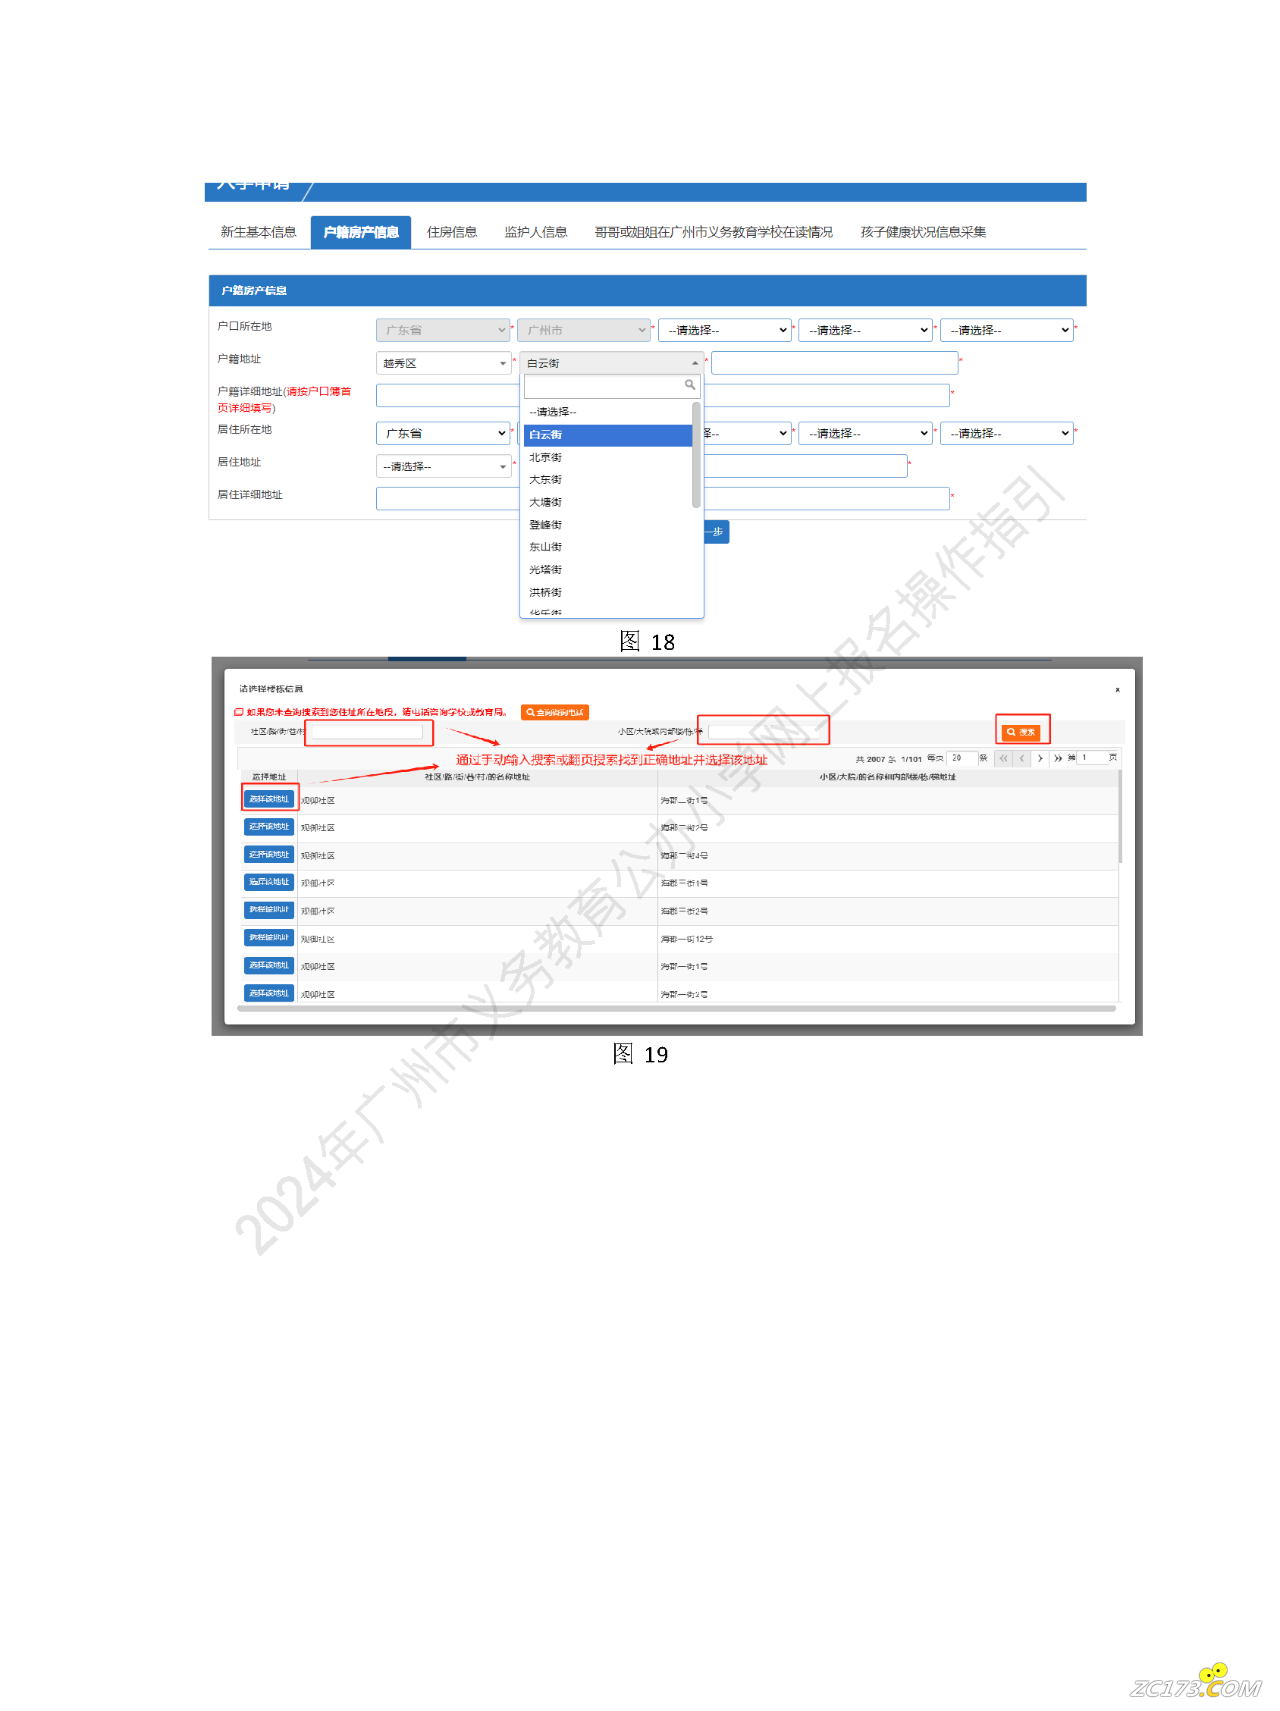Open the 新生基本信息 tab
Screen dimensions: 1280x1711
(x=258, y=232)
